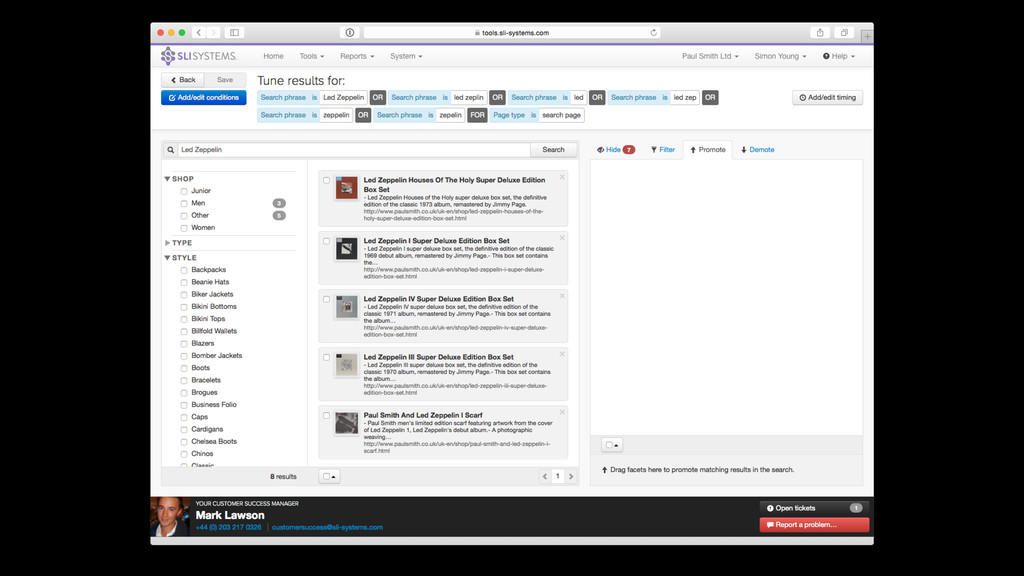The image size is (1024, 576).
Task: Open a new Safari tab
Action: tap(867, 37)
